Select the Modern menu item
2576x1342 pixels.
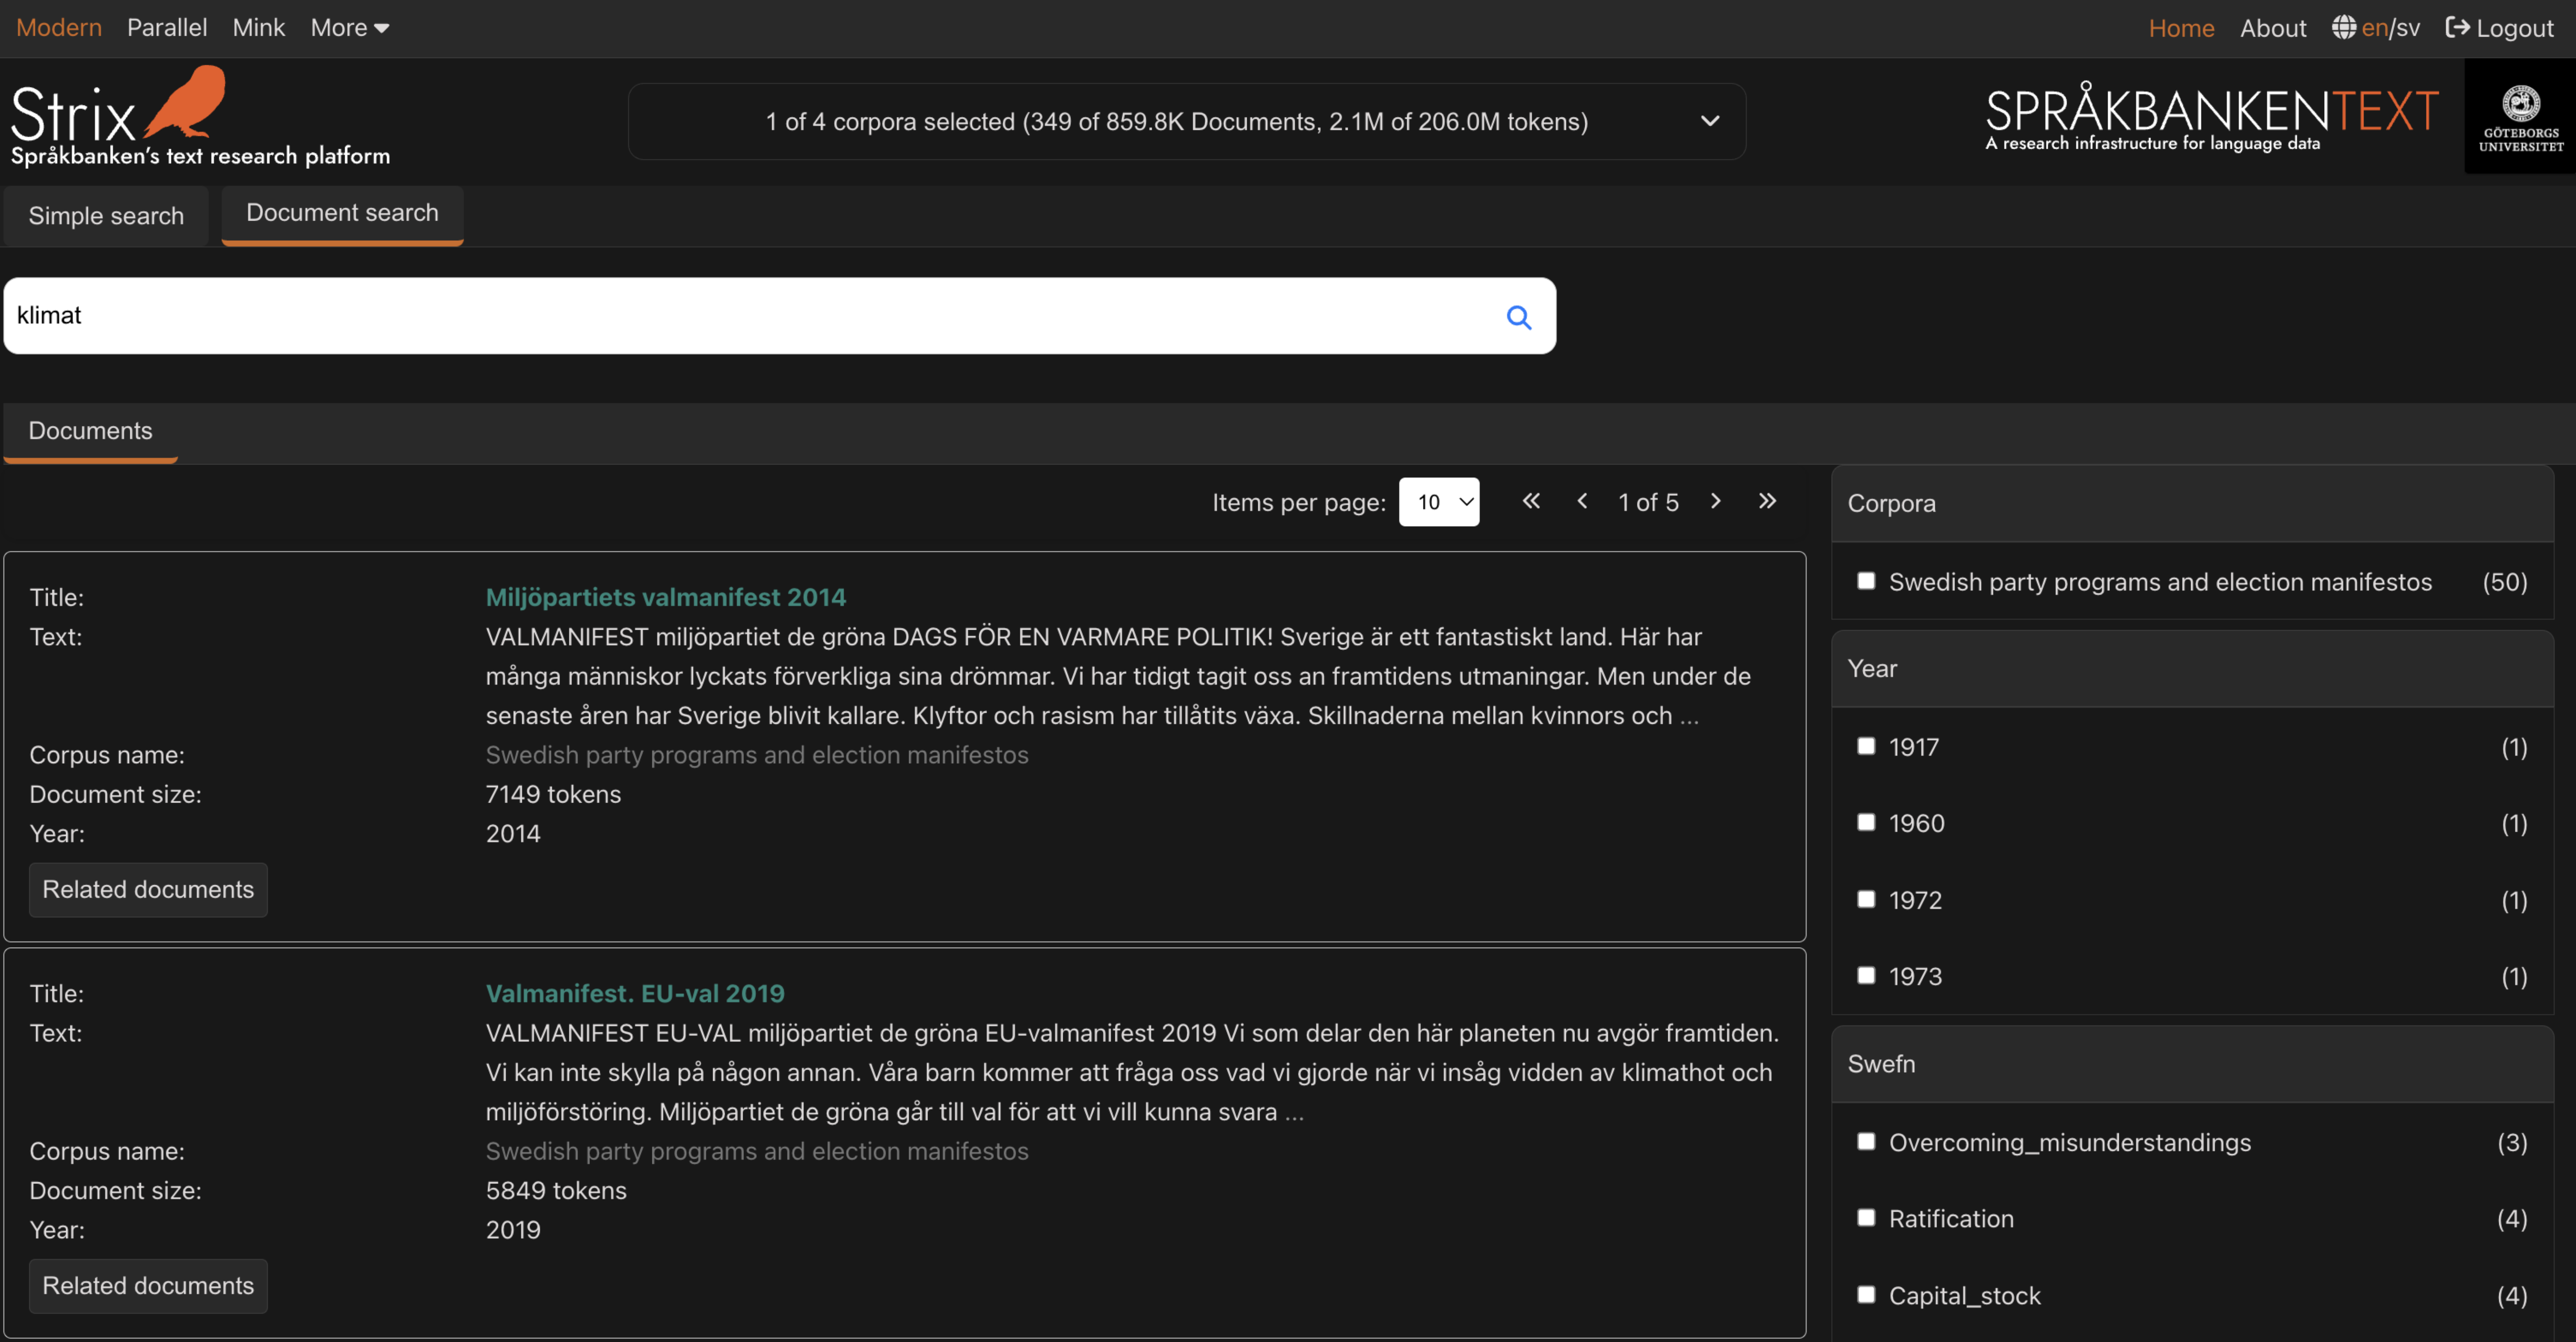[x=59, y=28]
